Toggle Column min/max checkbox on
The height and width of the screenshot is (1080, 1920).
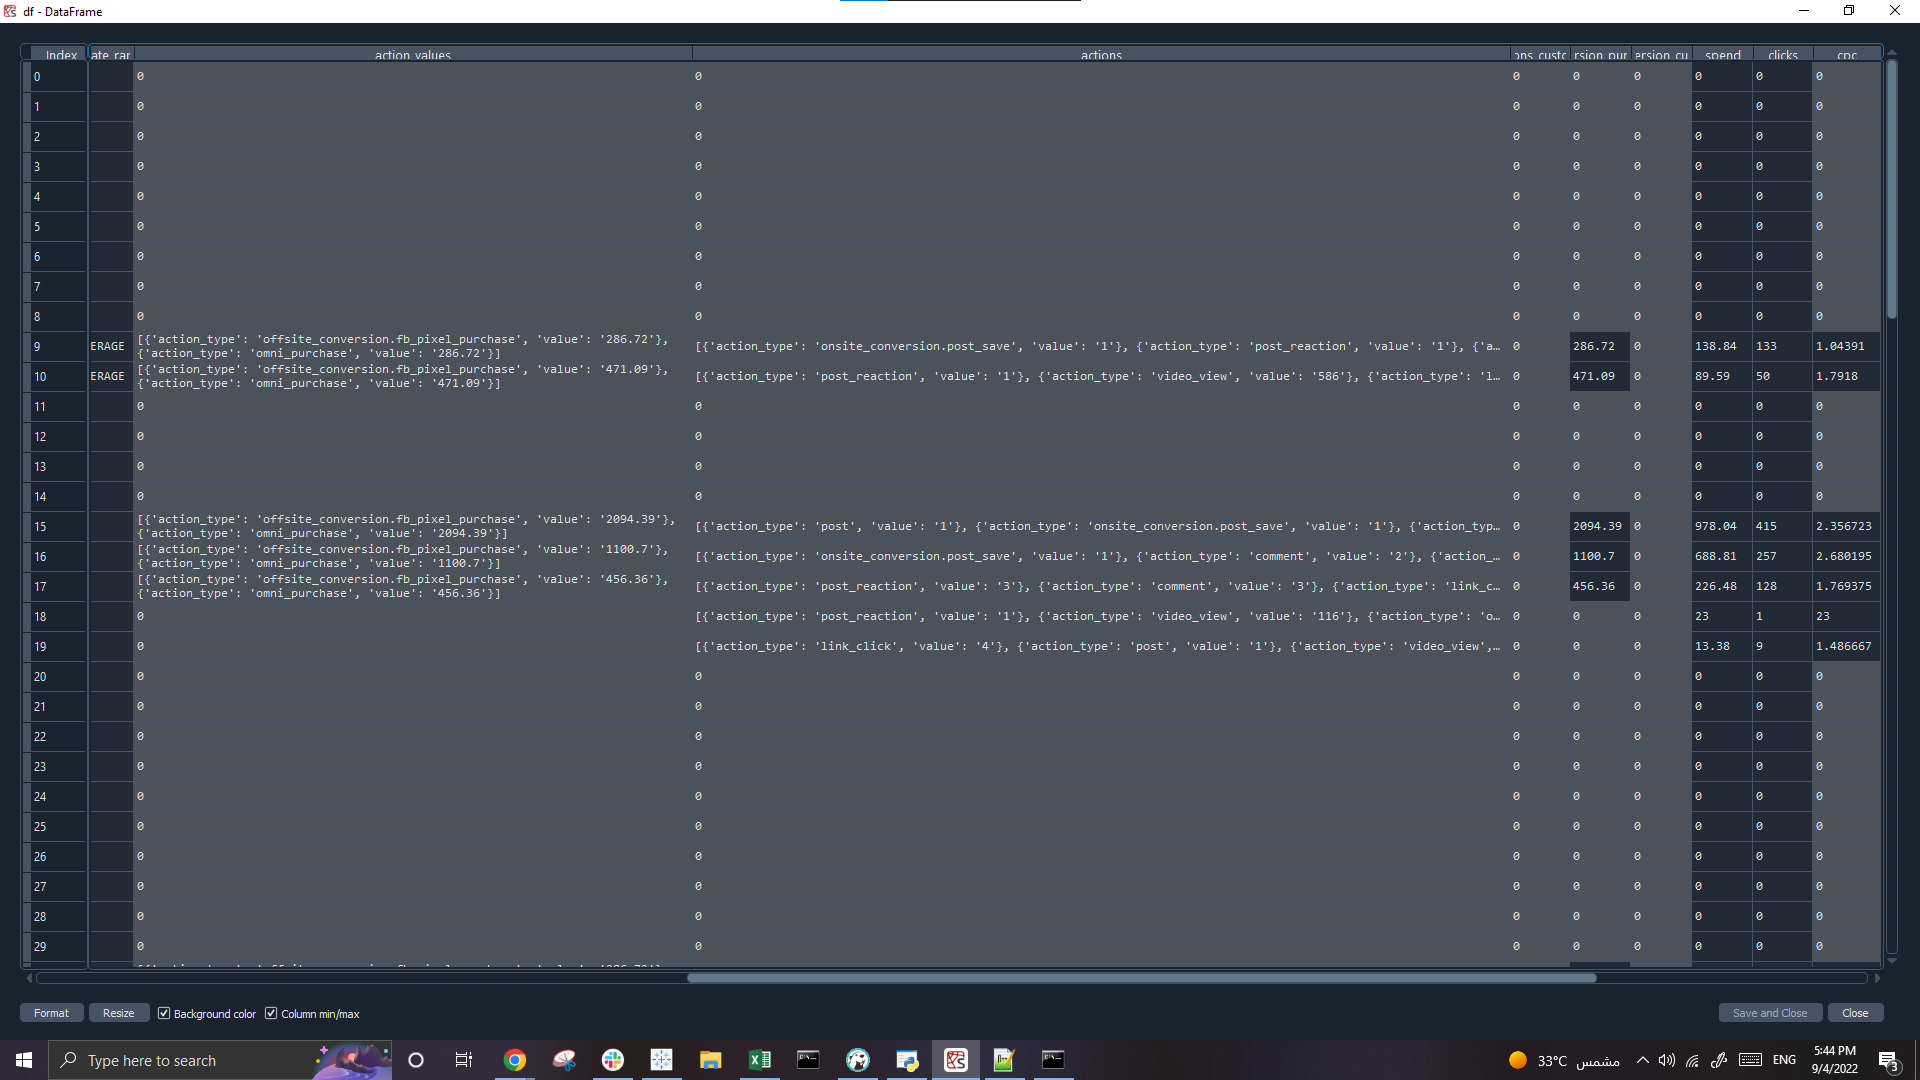[x=272, y=1013]
